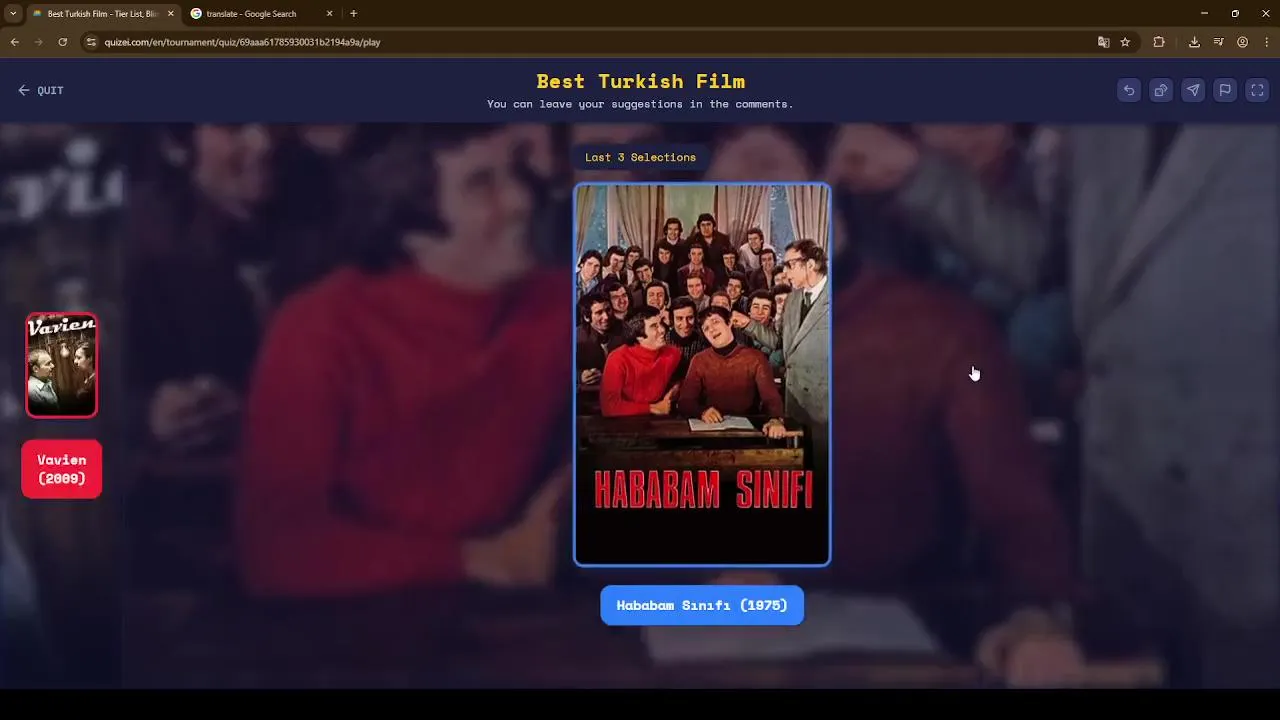Open a new browser tab
Viewport: 1280px width, 720px height.
353,14
